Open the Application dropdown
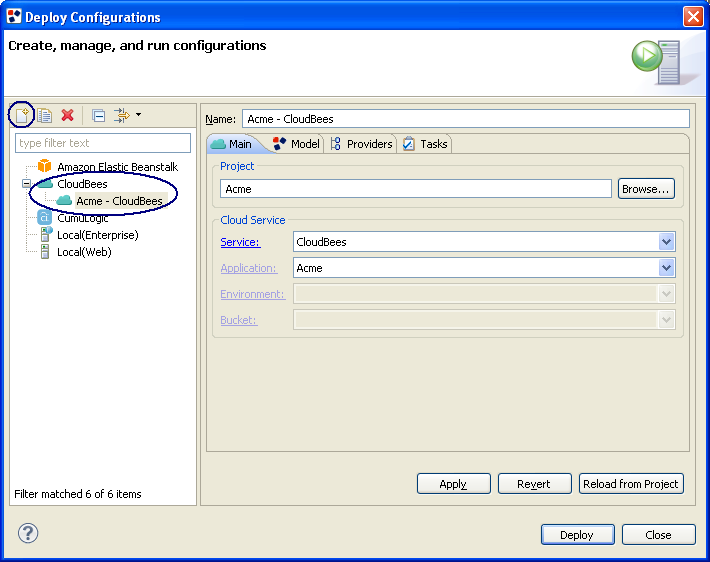 [x=666, y=268]
